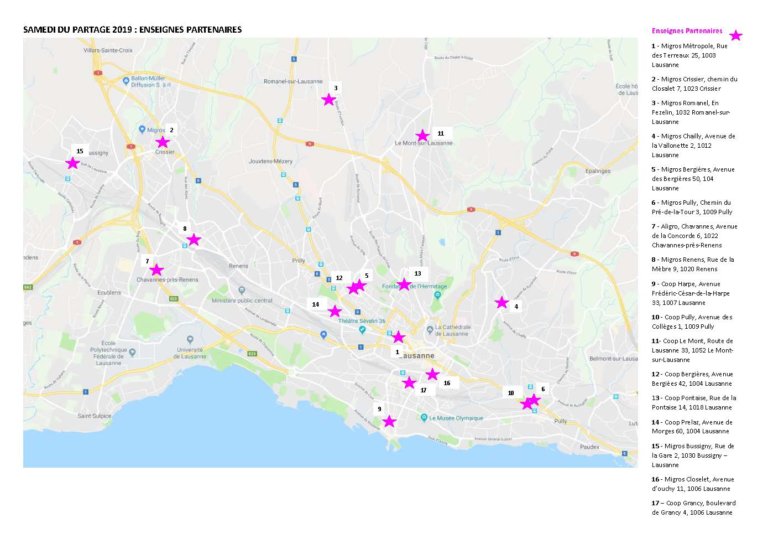Screen dimensions: 768x544
Task: Click legend entry '14 - Coop Prelaz'
Action: (x=692, y=426)
